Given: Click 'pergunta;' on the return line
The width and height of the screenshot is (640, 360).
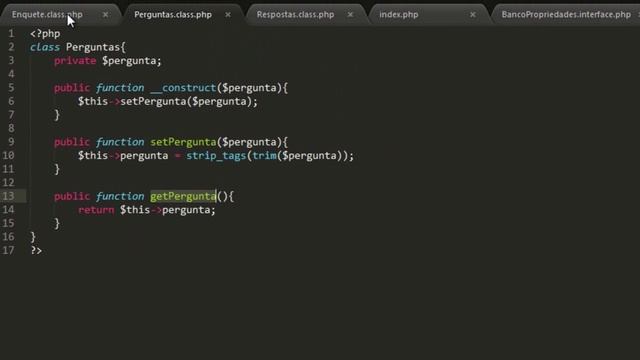Looking at the screenshot, I should [189, 210].
